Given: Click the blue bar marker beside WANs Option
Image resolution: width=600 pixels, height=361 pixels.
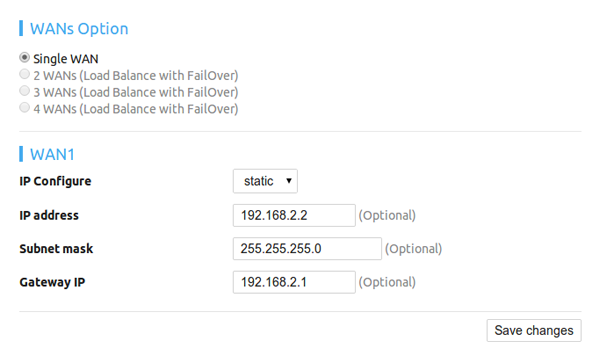Looking at the screenshot, I should [x=21, y=28].
